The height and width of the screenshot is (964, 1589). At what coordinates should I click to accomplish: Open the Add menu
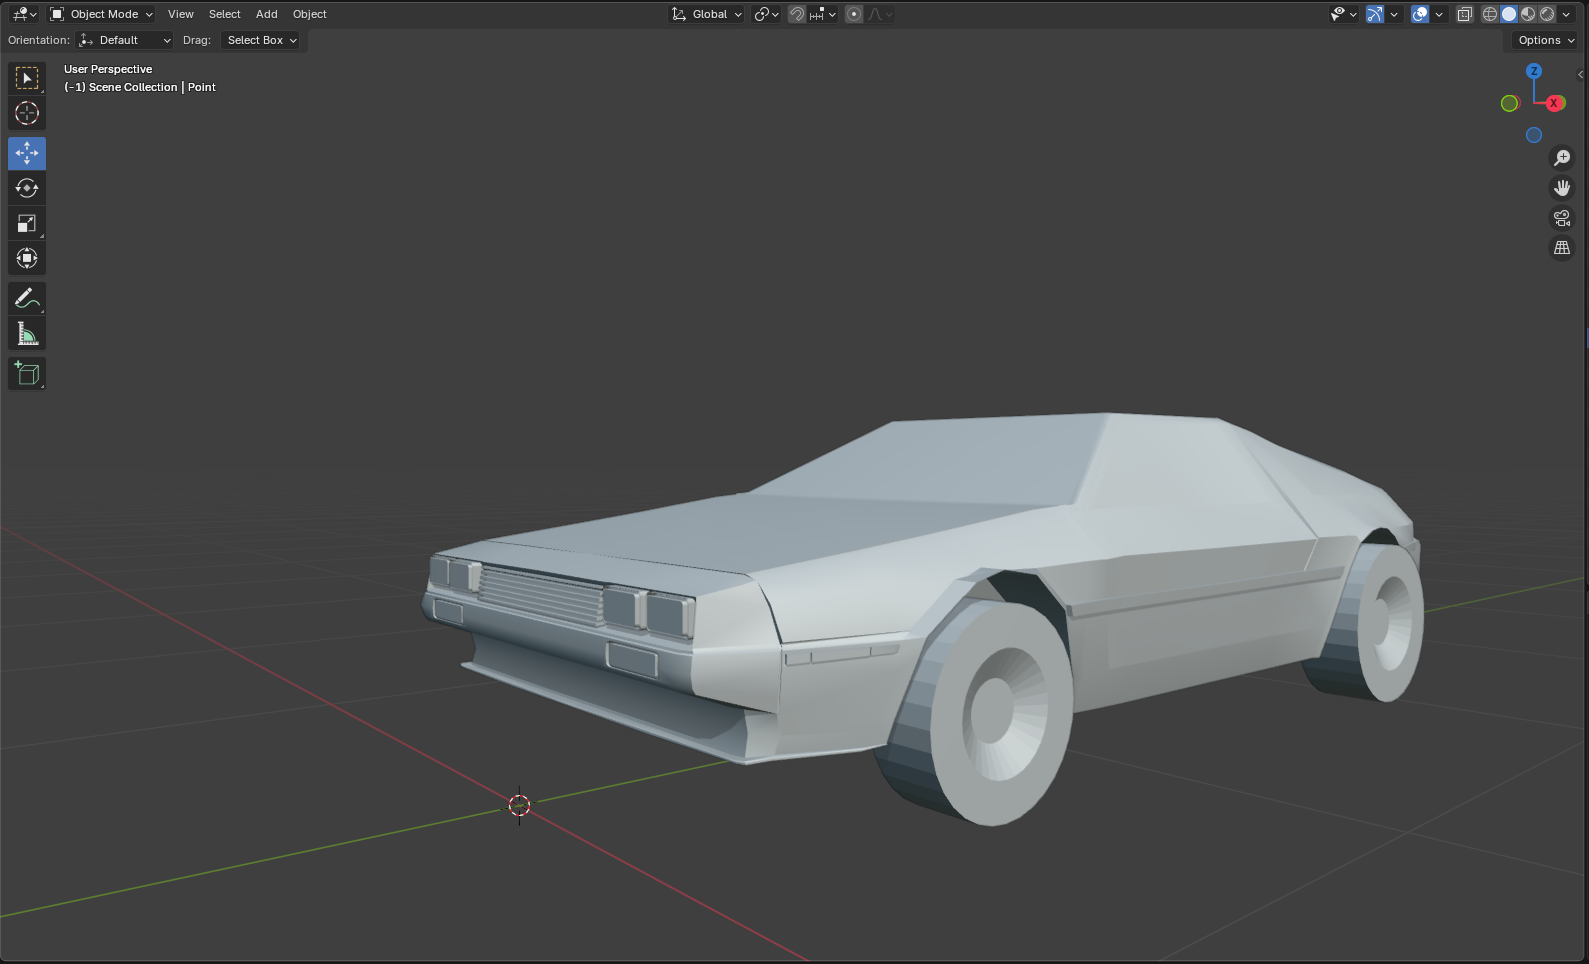267,14
